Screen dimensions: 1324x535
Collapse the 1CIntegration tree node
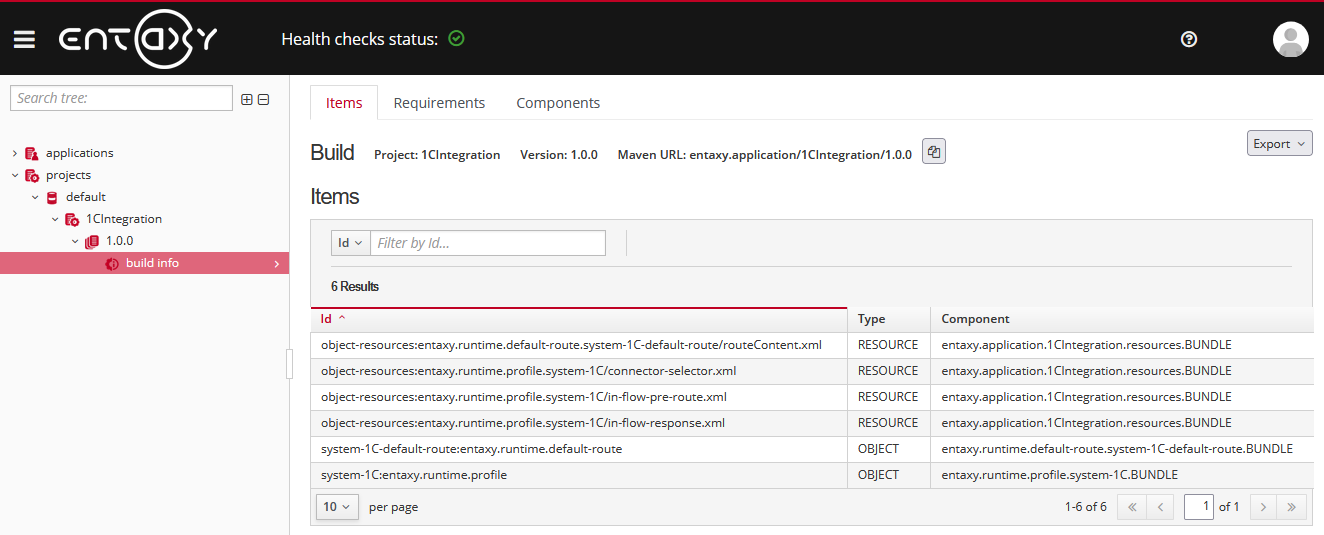pos(55,219)
